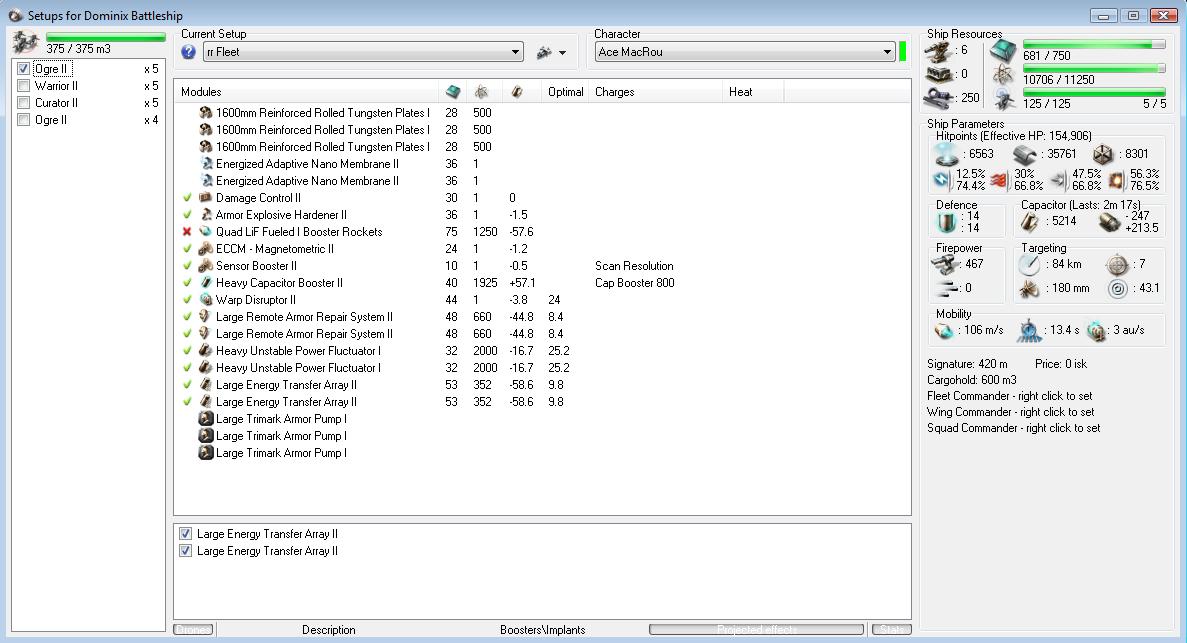Screen dimensions: 1187x643
Task: Click the Modules column header
Action: [x=306, y=92]
